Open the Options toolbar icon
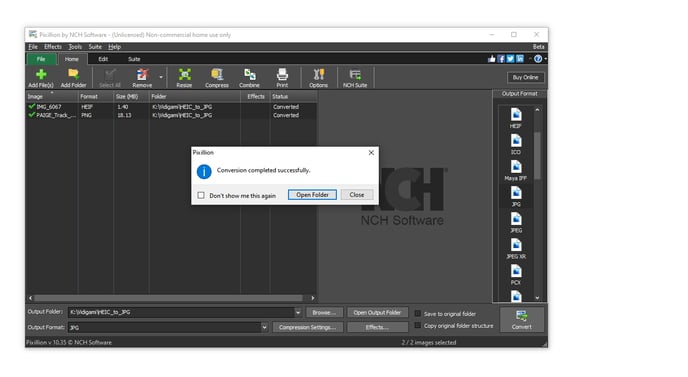Screen dimensions: 688x377 click(319, 78)
